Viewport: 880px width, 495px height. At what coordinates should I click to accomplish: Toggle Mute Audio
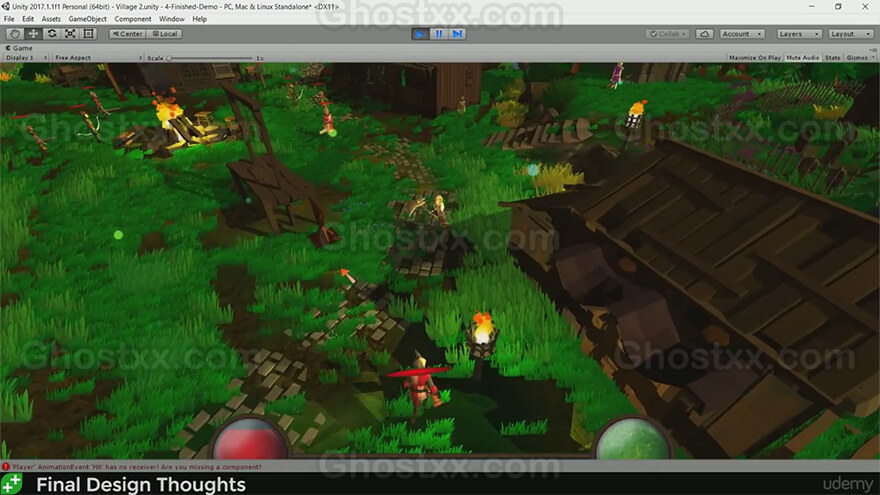point(803,58)
